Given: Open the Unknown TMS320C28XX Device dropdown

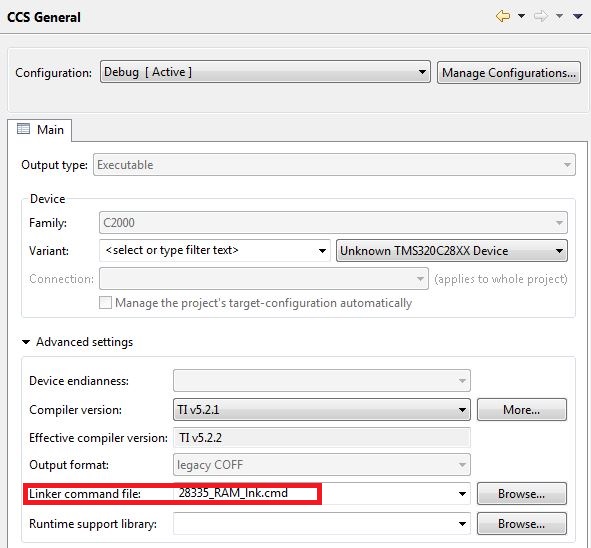Looking at the screenshot, I should point(452,251).
